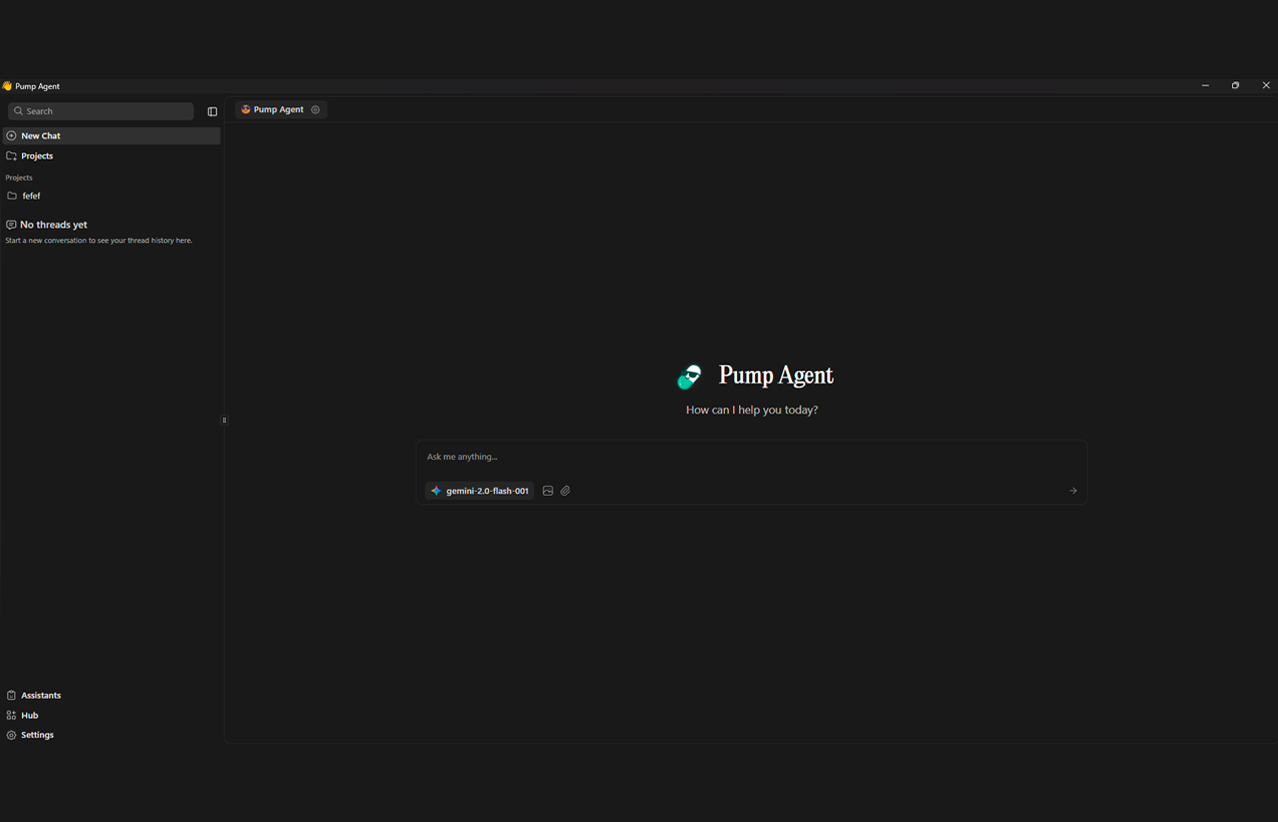The width and height of the screenshot is (1278, 822).
Task: Click the image attachment icon in the chat box
Action: tap(547, 491)
